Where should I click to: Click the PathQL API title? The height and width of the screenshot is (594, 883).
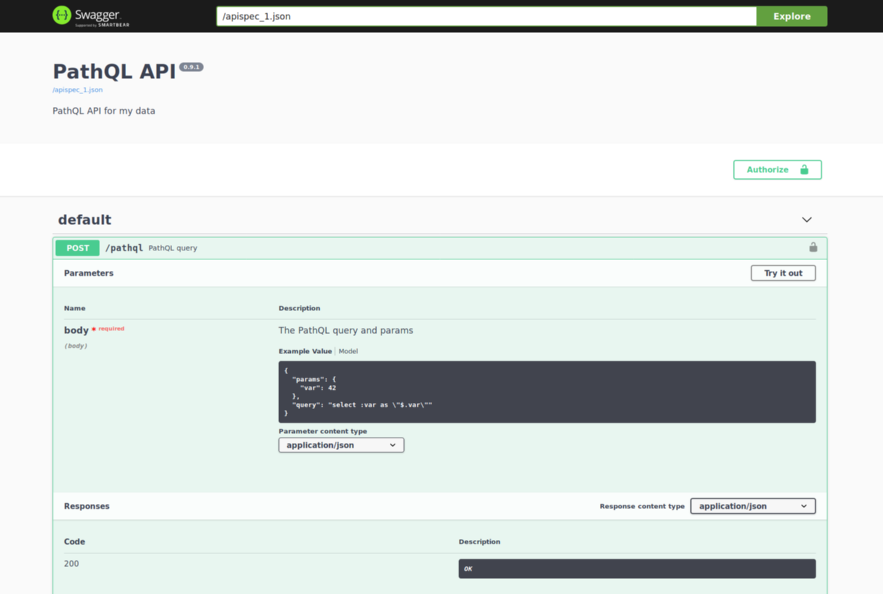pos(114,72)
